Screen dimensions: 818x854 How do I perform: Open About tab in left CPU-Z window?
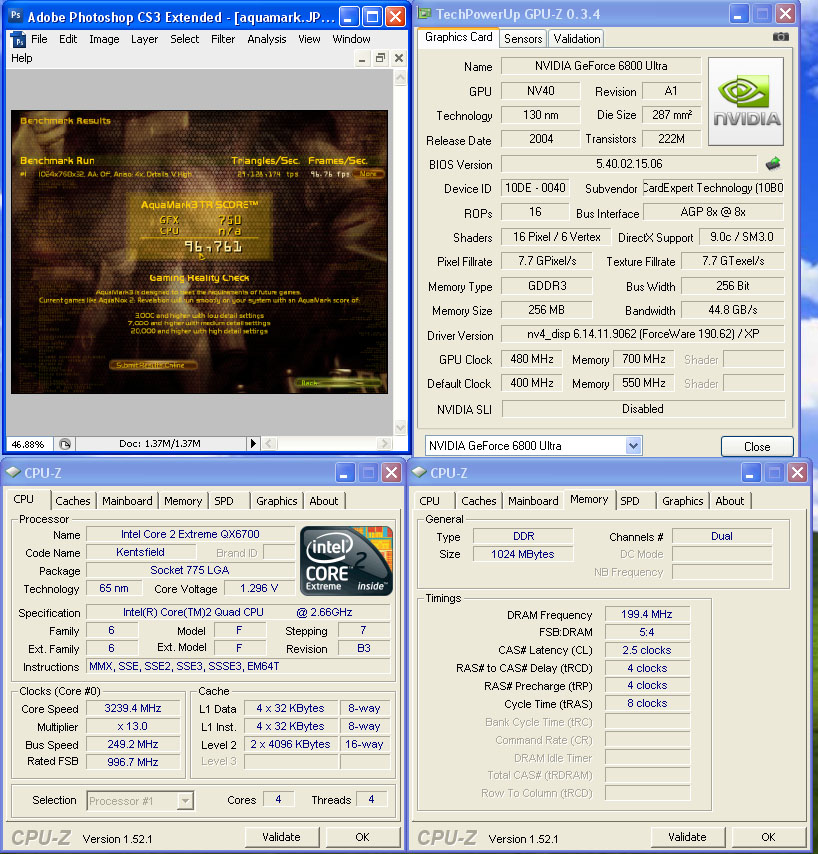click(x=323, y=501)
